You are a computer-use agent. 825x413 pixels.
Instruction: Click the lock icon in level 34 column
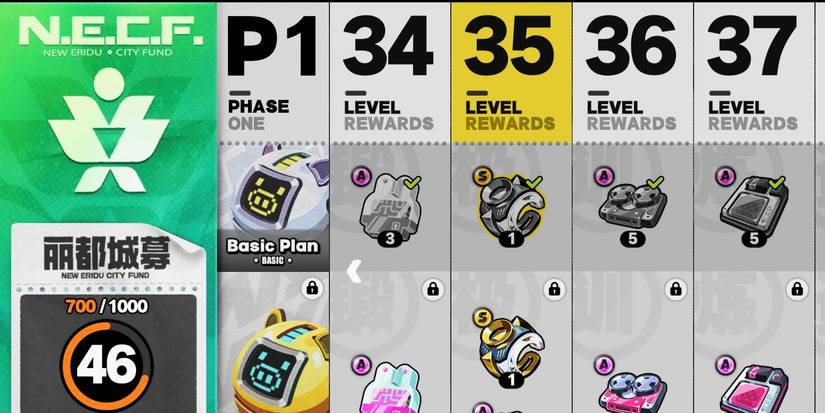[x=432, y=288]
